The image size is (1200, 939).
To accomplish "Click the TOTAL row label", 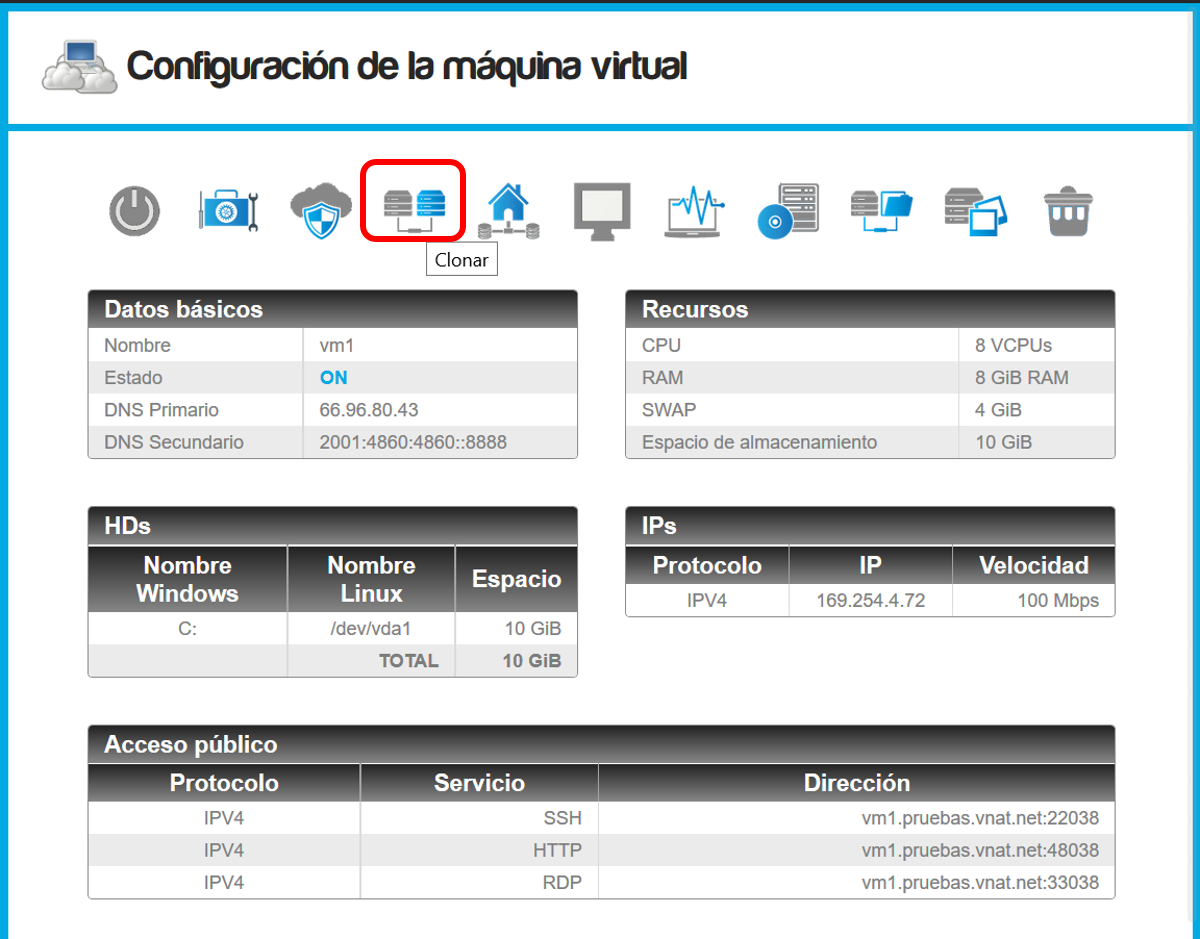I will [408, 661].
